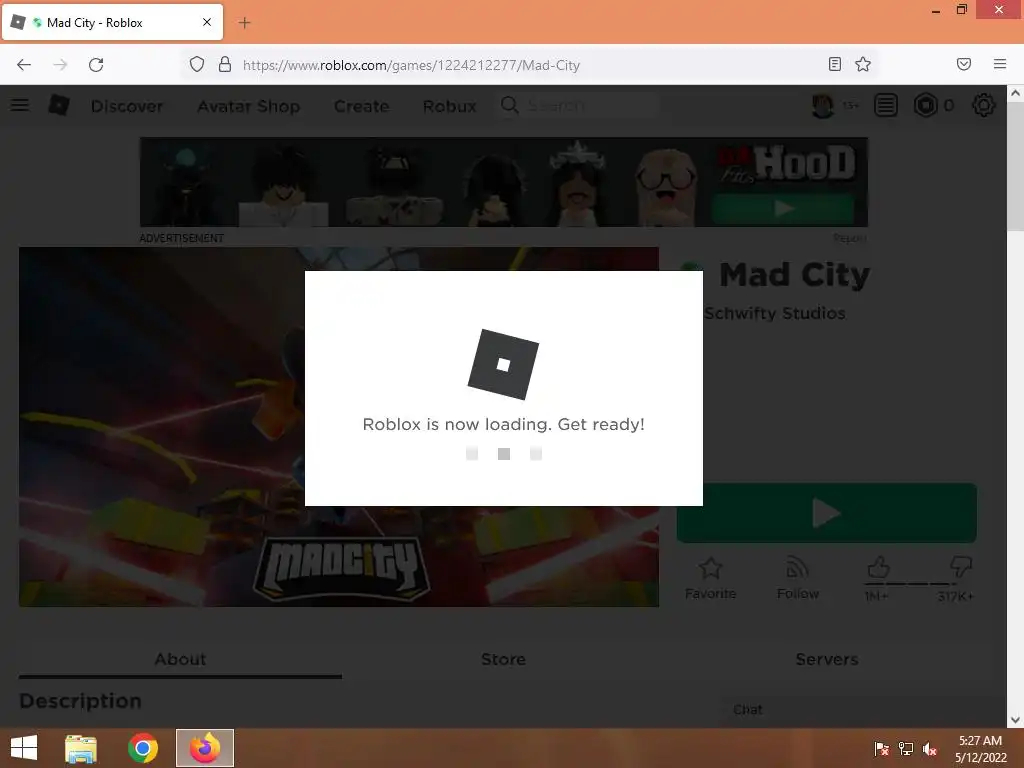Switch to the Servers tab
Viewport: 1024px width, 768px height.
tap(827, 659)
